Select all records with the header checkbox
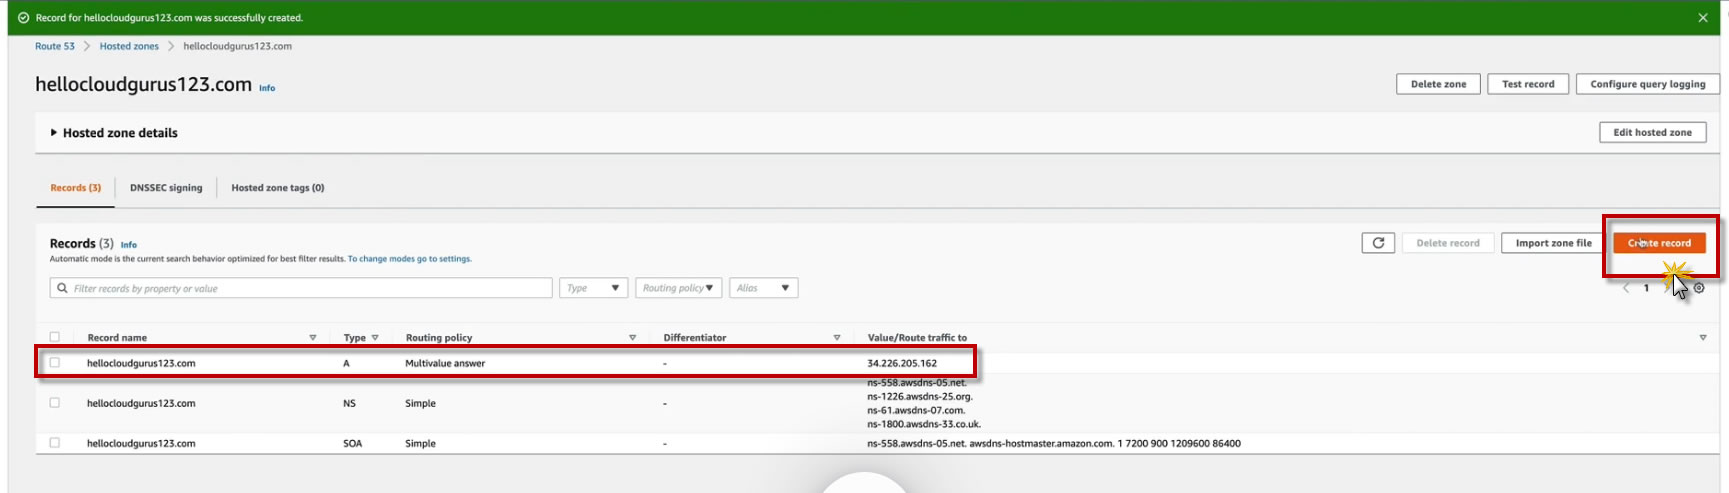 click(55, 337)
